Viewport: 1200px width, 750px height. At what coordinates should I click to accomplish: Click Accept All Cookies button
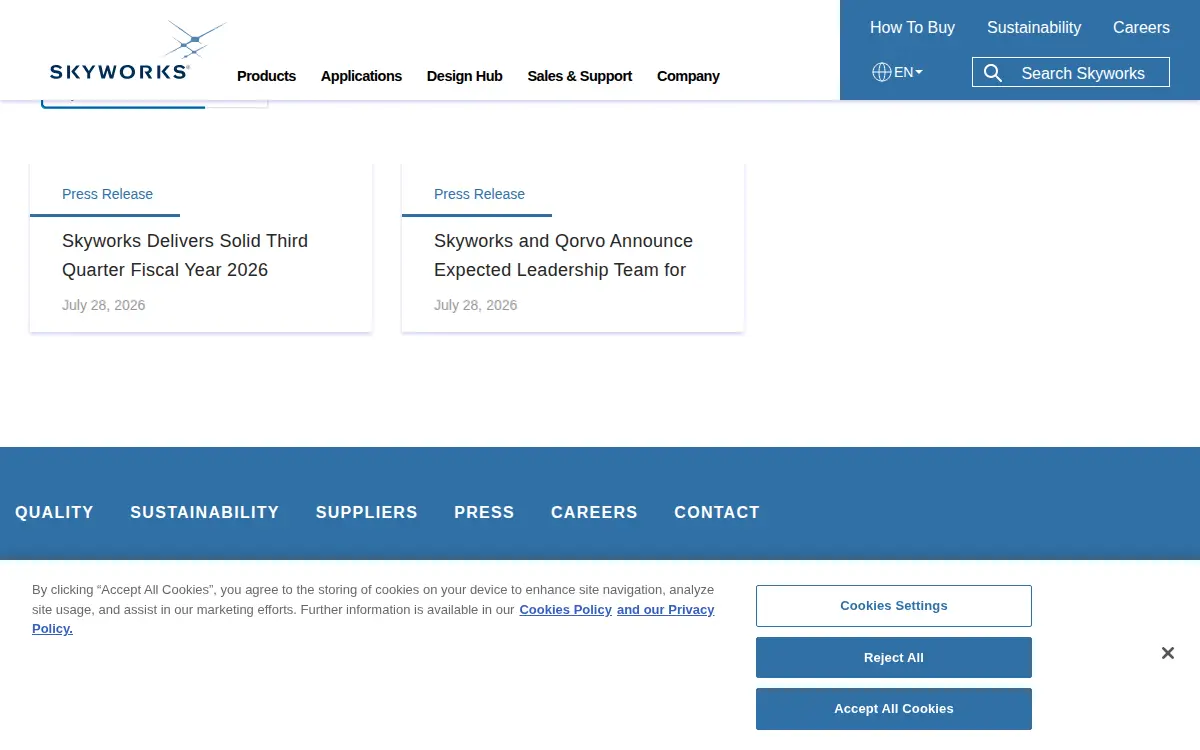[x=893, y=709]
